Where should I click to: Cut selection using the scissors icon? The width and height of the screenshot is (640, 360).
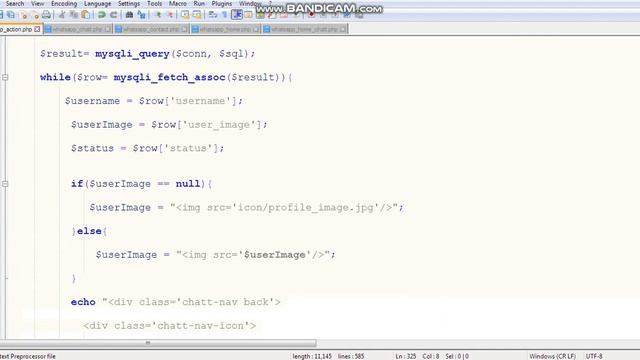(62, 15)
